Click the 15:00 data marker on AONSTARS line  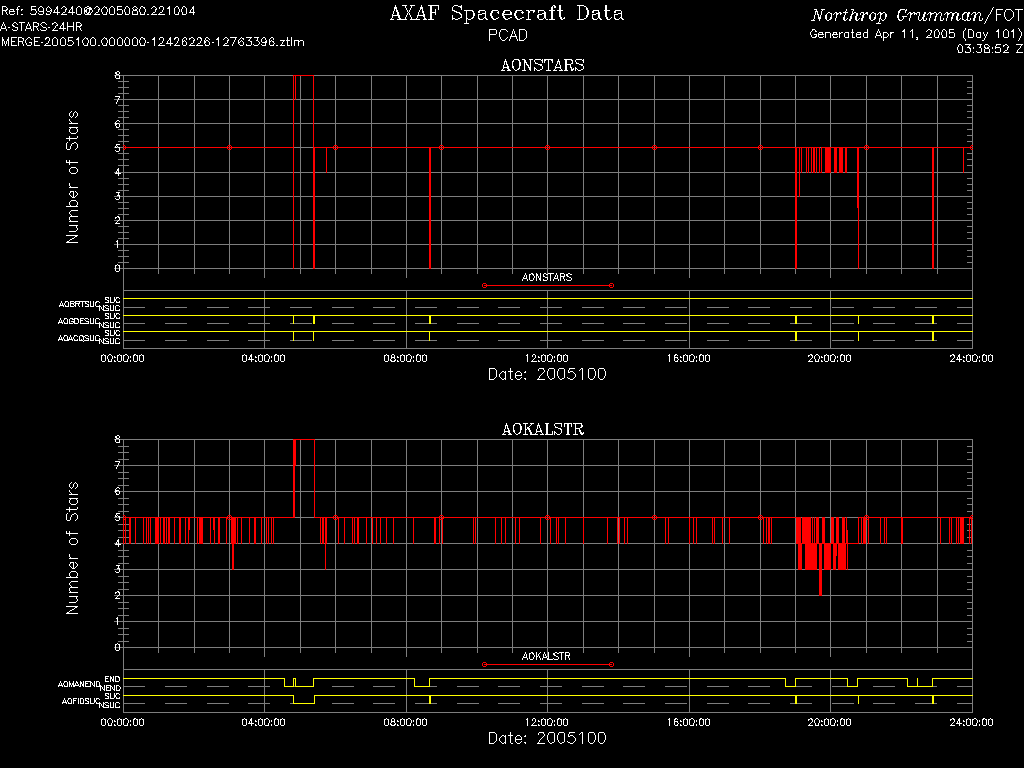pyautogui.click(x=654, y=148)
